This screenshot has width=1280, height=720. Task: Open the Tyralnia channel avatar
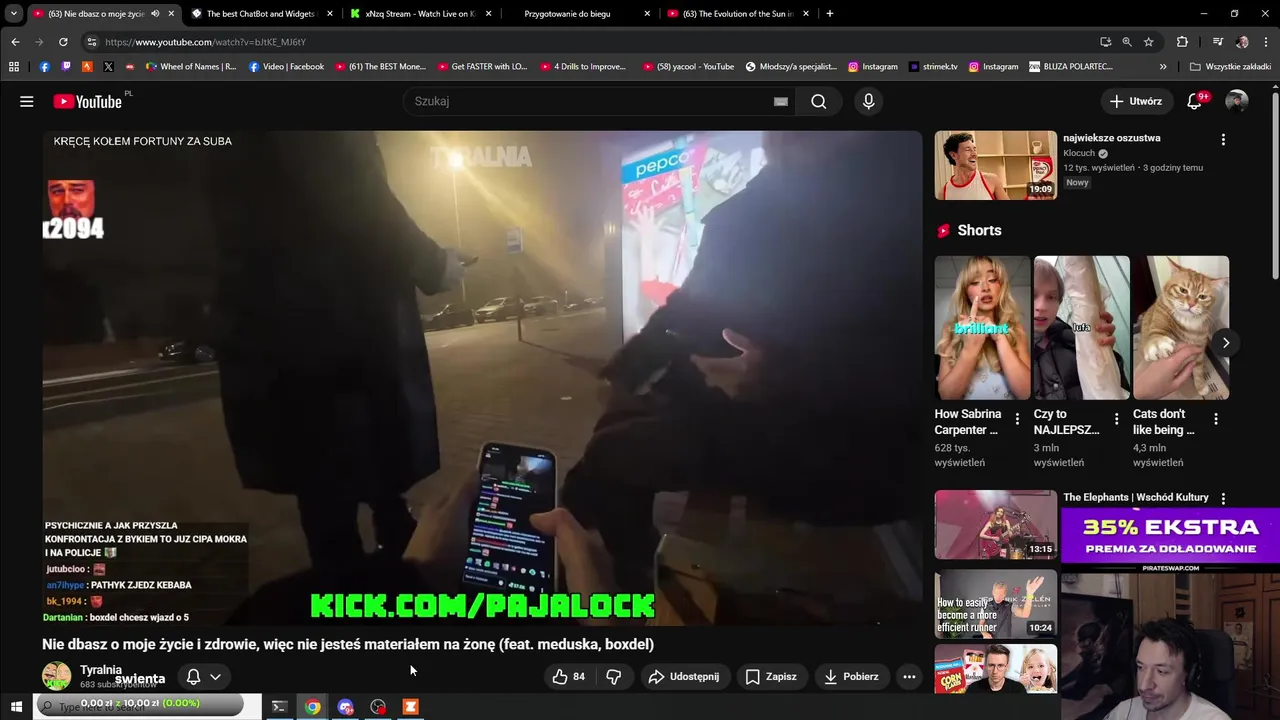click(x=56, y=676)
